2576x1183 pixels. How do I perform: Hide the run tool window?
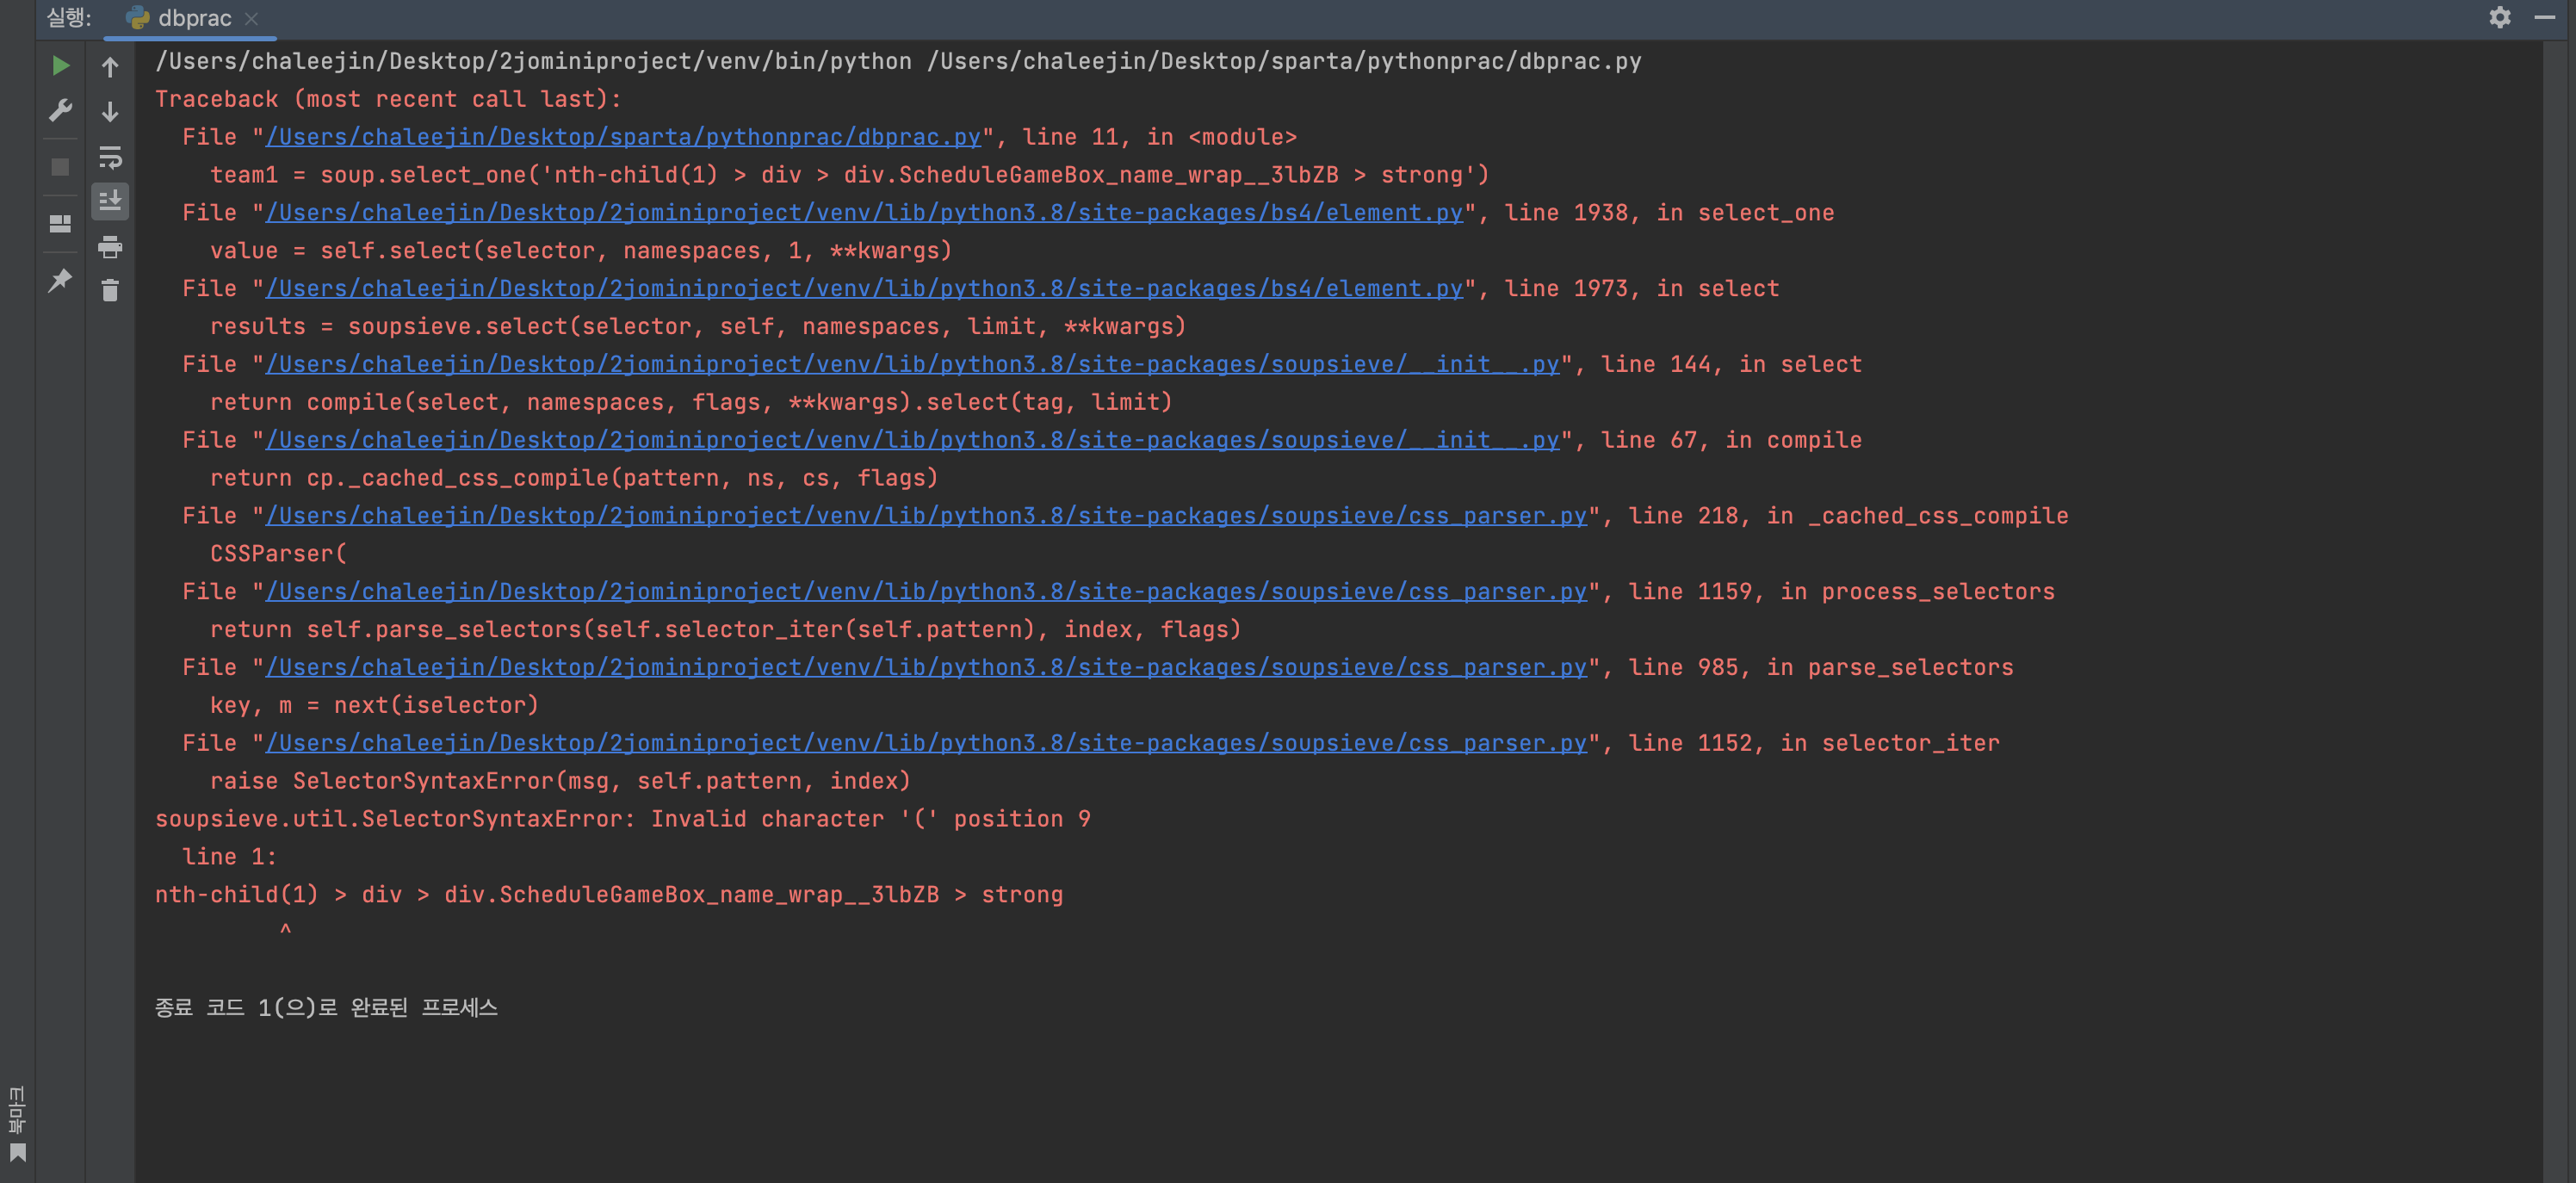pos(2544,17)
